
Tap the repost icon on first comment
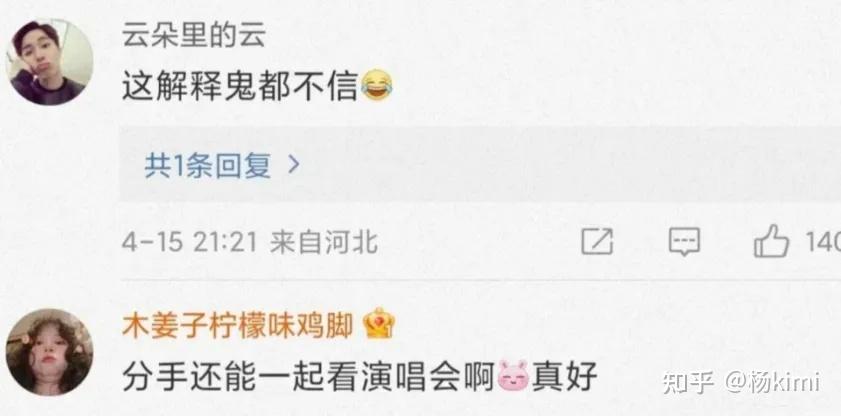597,242
